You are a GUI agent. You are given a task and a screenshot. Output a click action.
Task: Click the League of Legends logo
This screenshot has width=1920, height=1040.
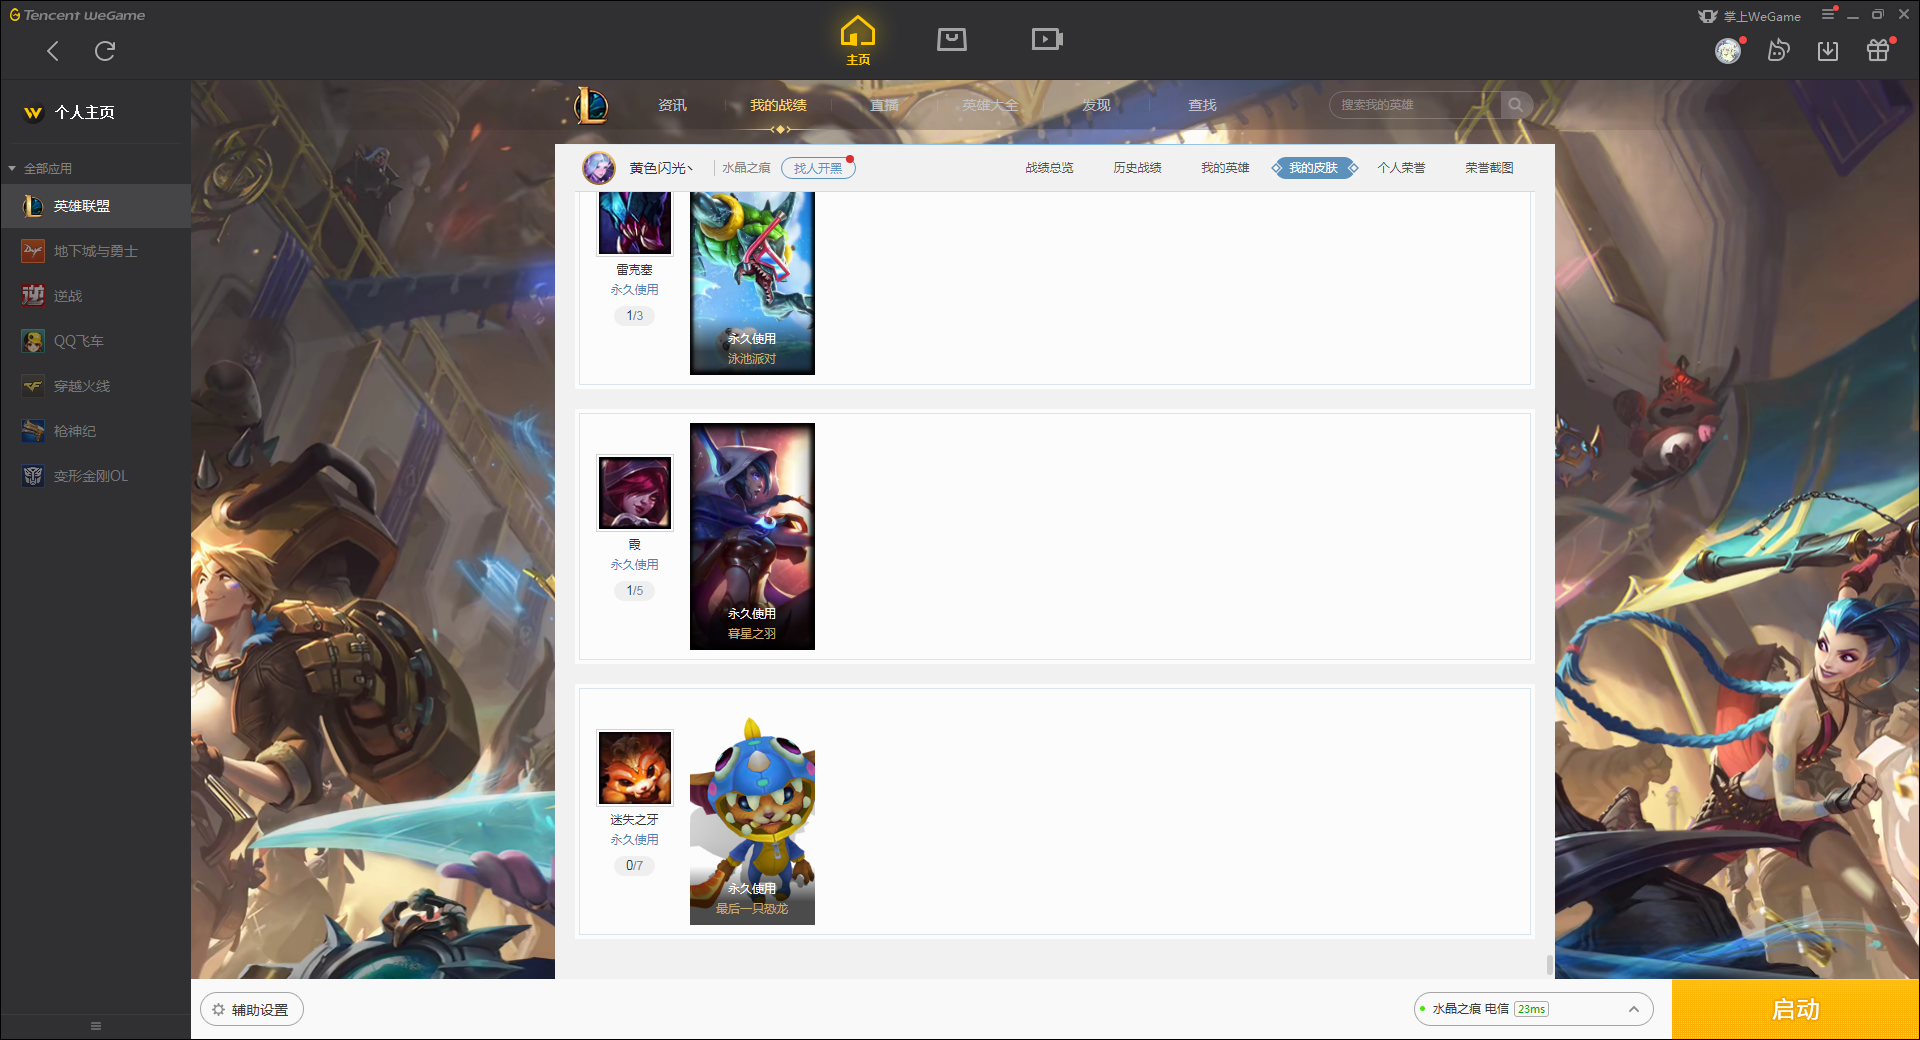[591, 105]
